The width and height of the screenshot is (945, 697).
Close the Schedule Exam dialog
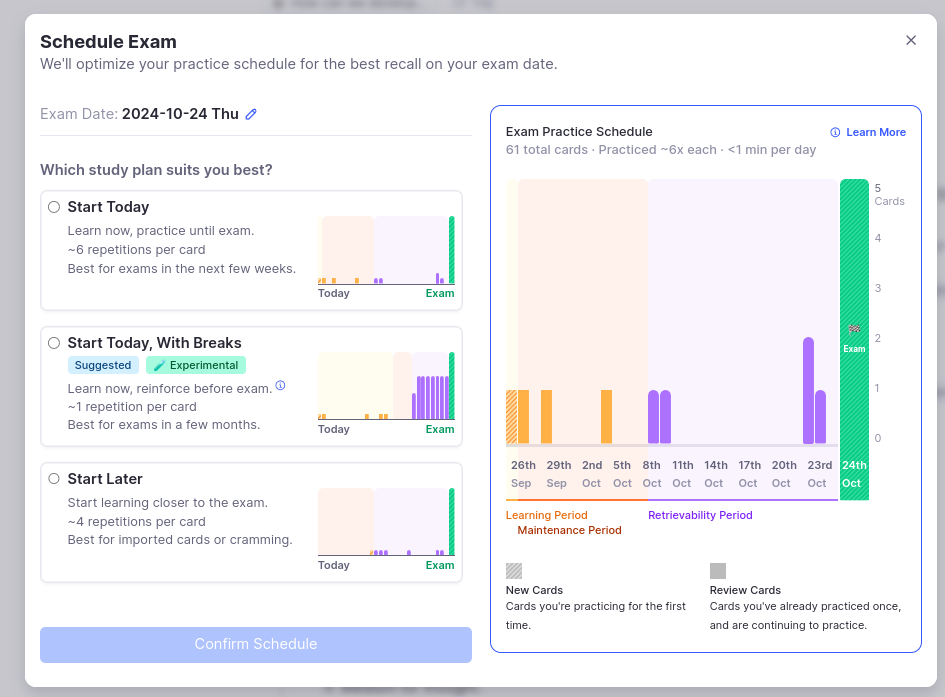(911, 40)
